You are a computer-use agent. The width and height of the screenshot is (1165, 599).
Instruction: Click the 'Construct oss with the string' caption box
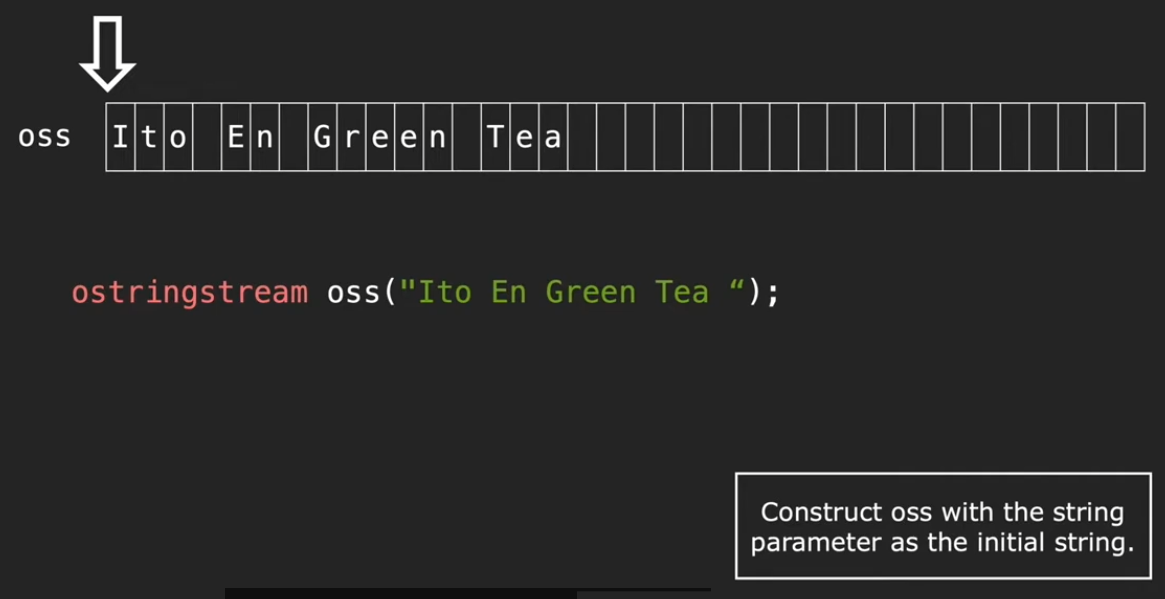point(942,526)
